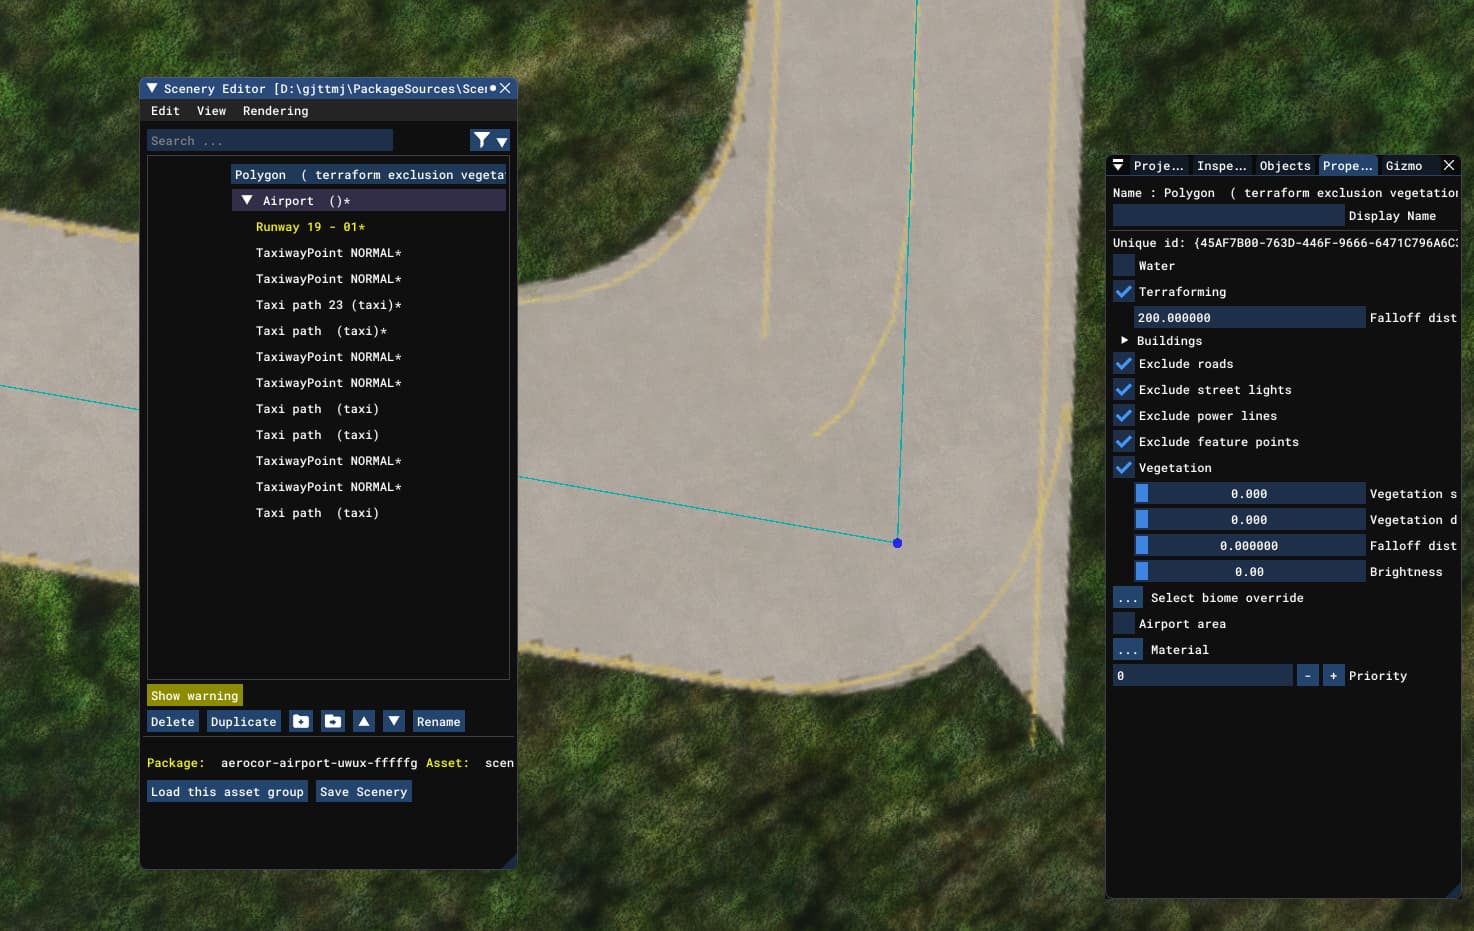Image resolution: width=1474 pixels, height=931 pixels.
Task: Click the Save Scenery button
Action: 364,792
